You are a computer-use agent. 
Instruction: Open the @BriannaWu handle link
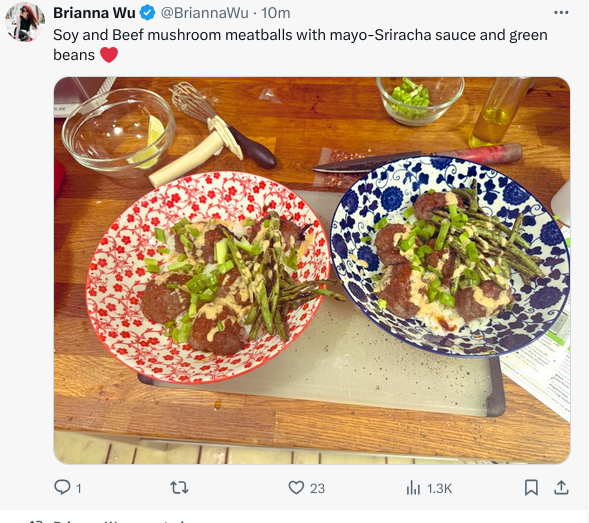pyautogui.click(x=205, y=13)
